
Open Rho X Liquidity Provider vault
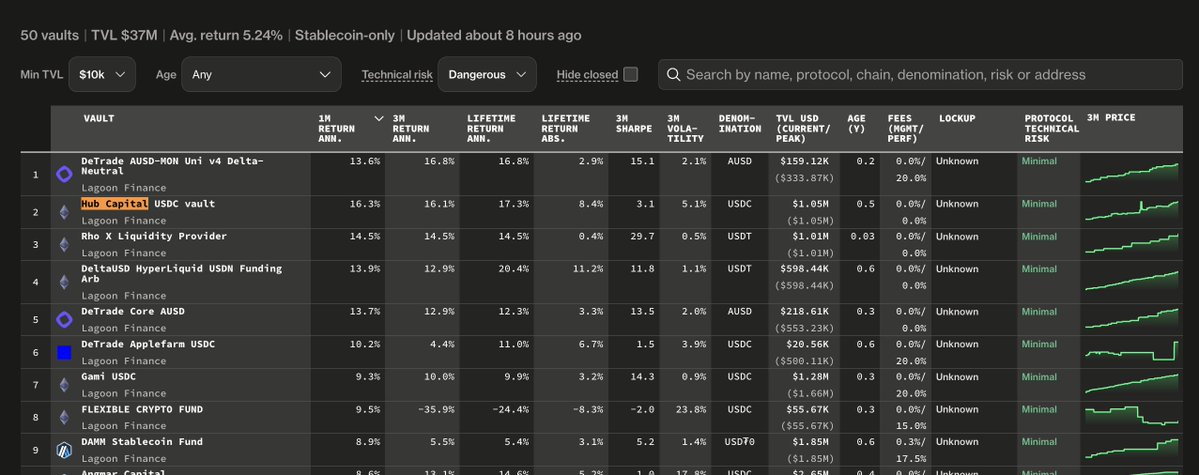154,236
